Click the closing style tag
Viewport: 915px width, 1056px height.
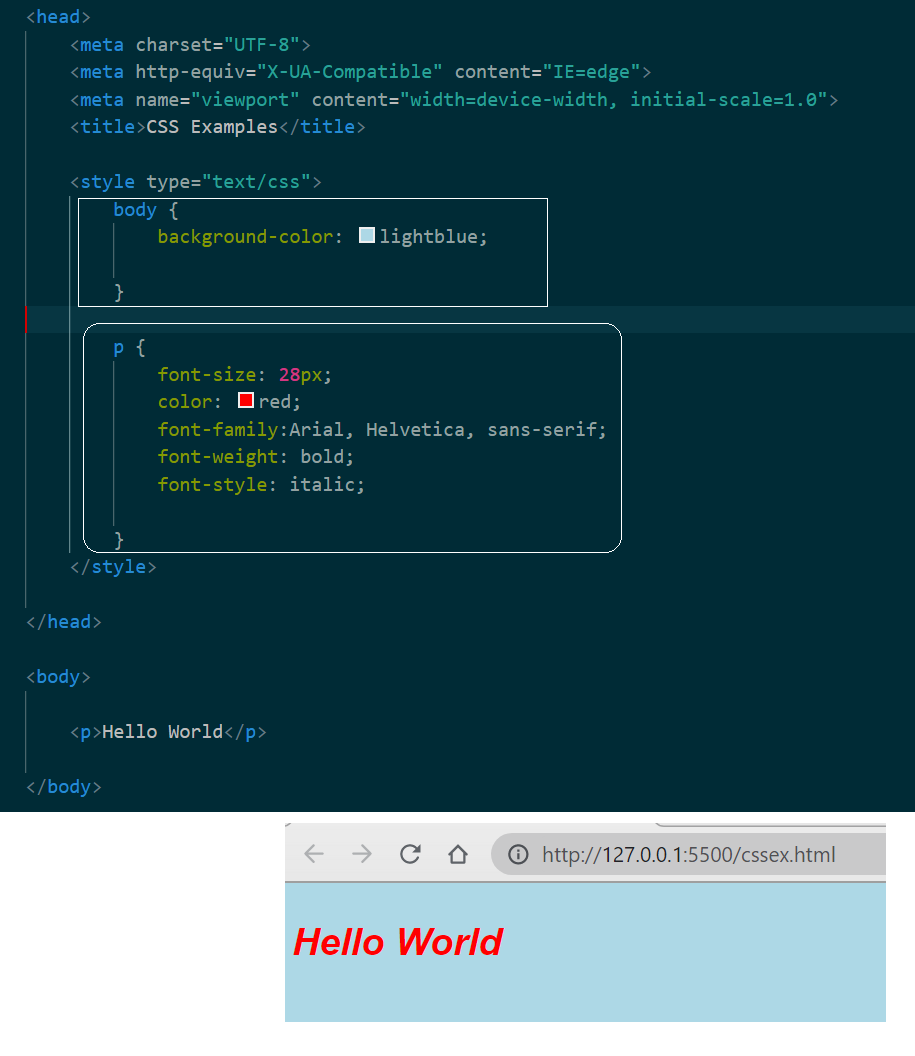click(113, 567)
